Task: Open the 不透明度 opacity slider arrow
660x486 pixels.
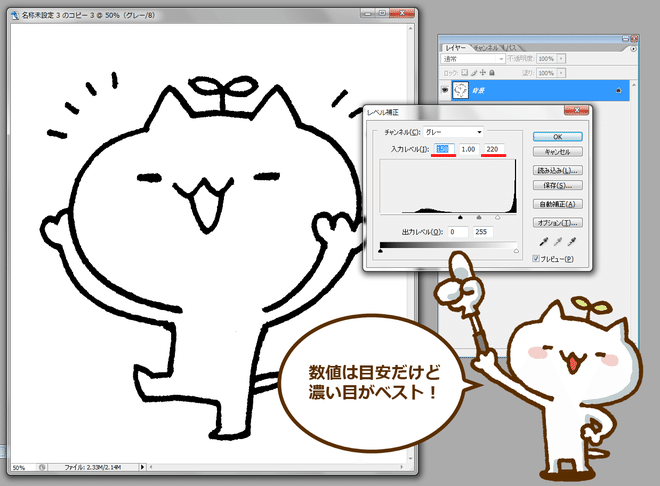Action: coord(561,58)
